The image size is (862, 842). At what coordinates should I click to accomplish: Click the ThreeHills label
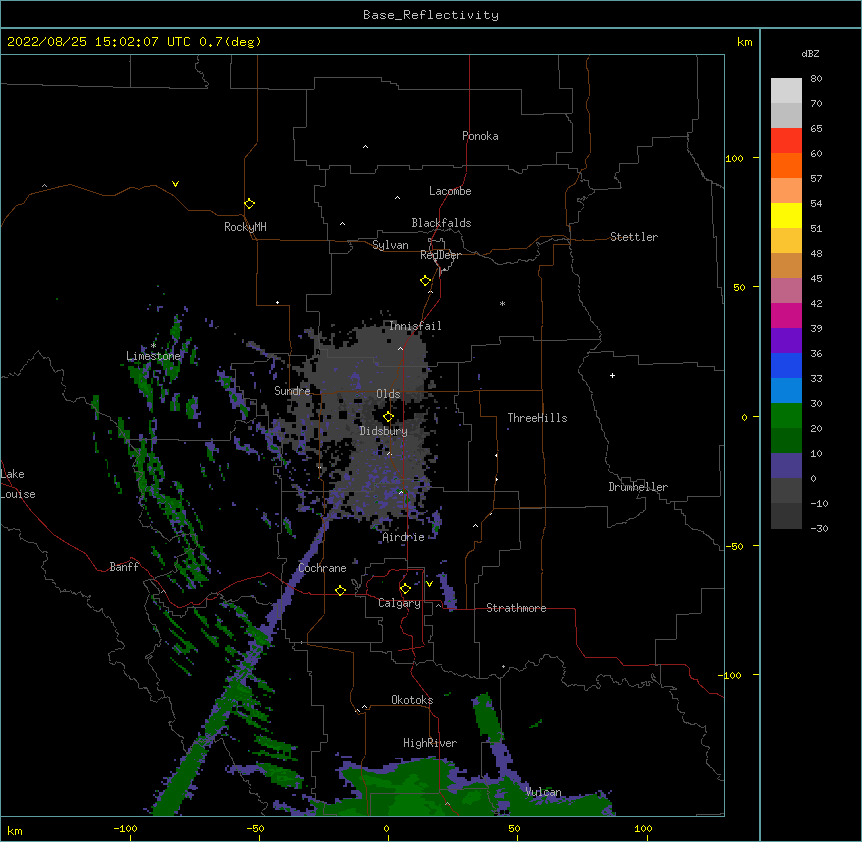click(x=537, y=418)
